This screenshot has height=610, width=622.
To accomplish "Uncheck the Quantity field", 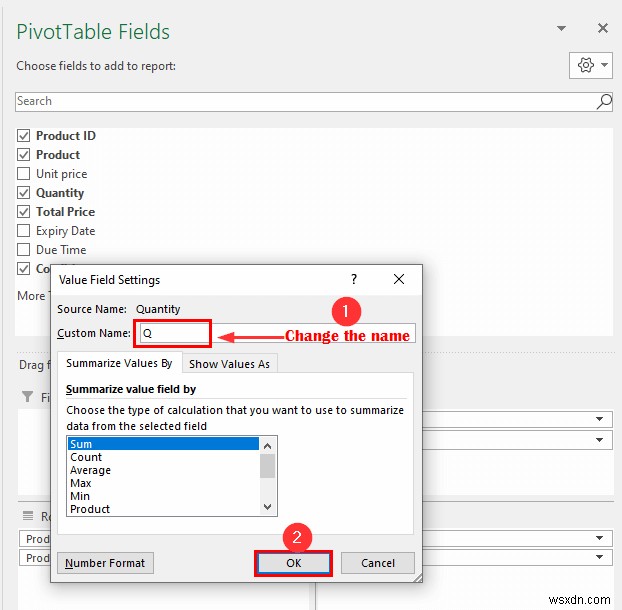I will (x=23, y=193).
